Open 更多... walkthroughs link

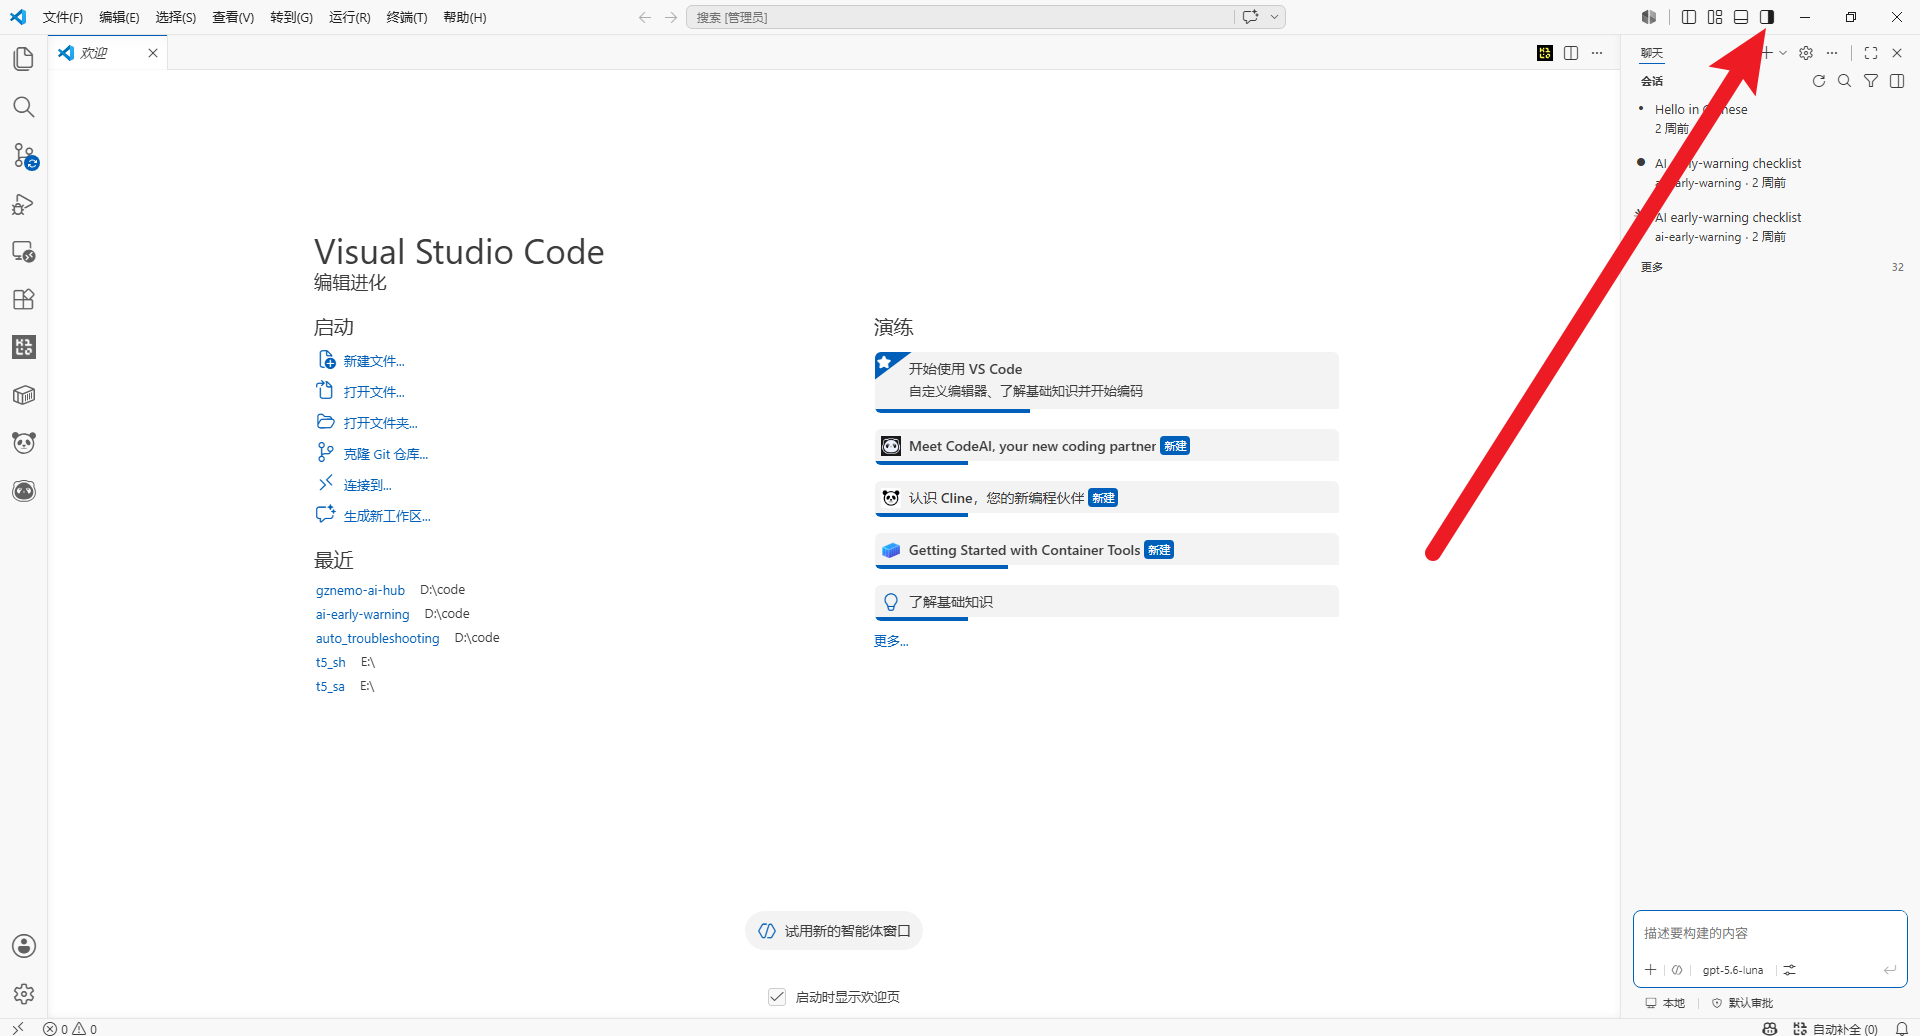click(891, 641)
